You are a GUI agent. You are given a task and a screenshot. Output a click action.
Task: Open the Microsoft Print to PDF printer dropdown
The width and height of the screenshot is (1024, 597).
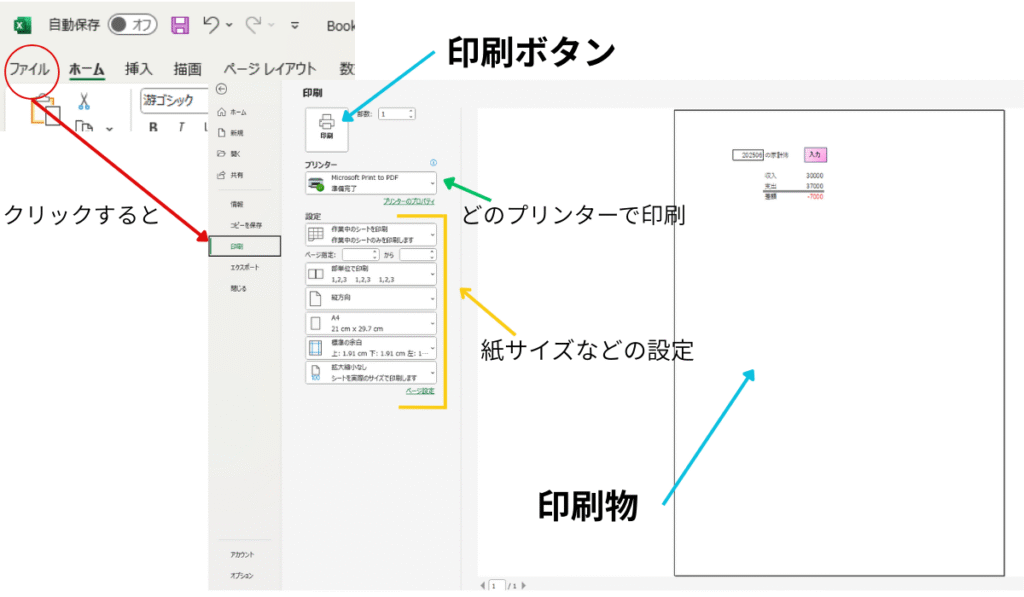pos(371,183)
